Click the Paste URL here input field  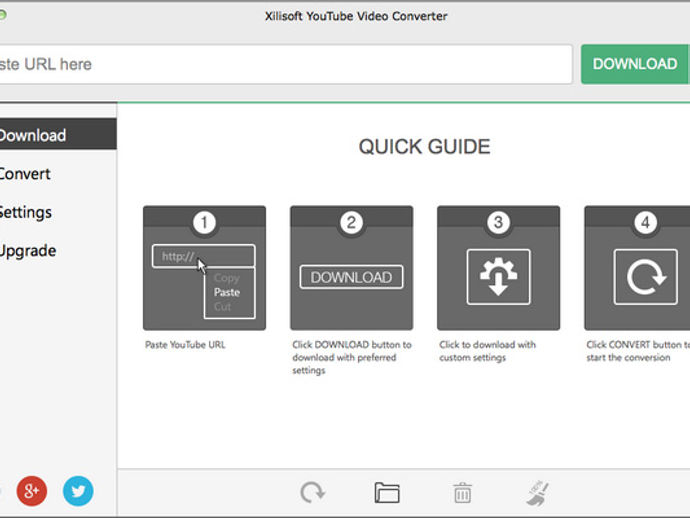point(285,64)
